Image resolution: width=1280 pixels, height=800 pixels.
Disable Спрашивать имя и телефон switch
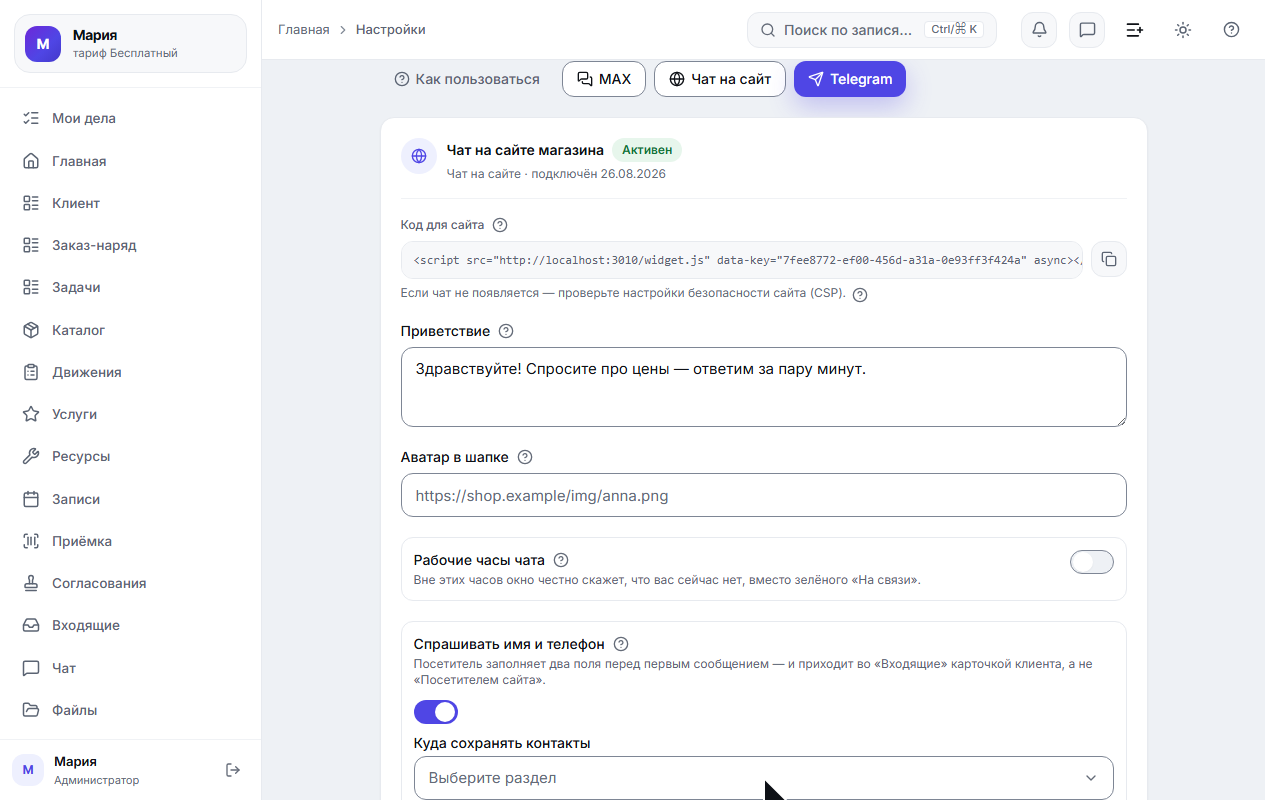tap(436, 712)
